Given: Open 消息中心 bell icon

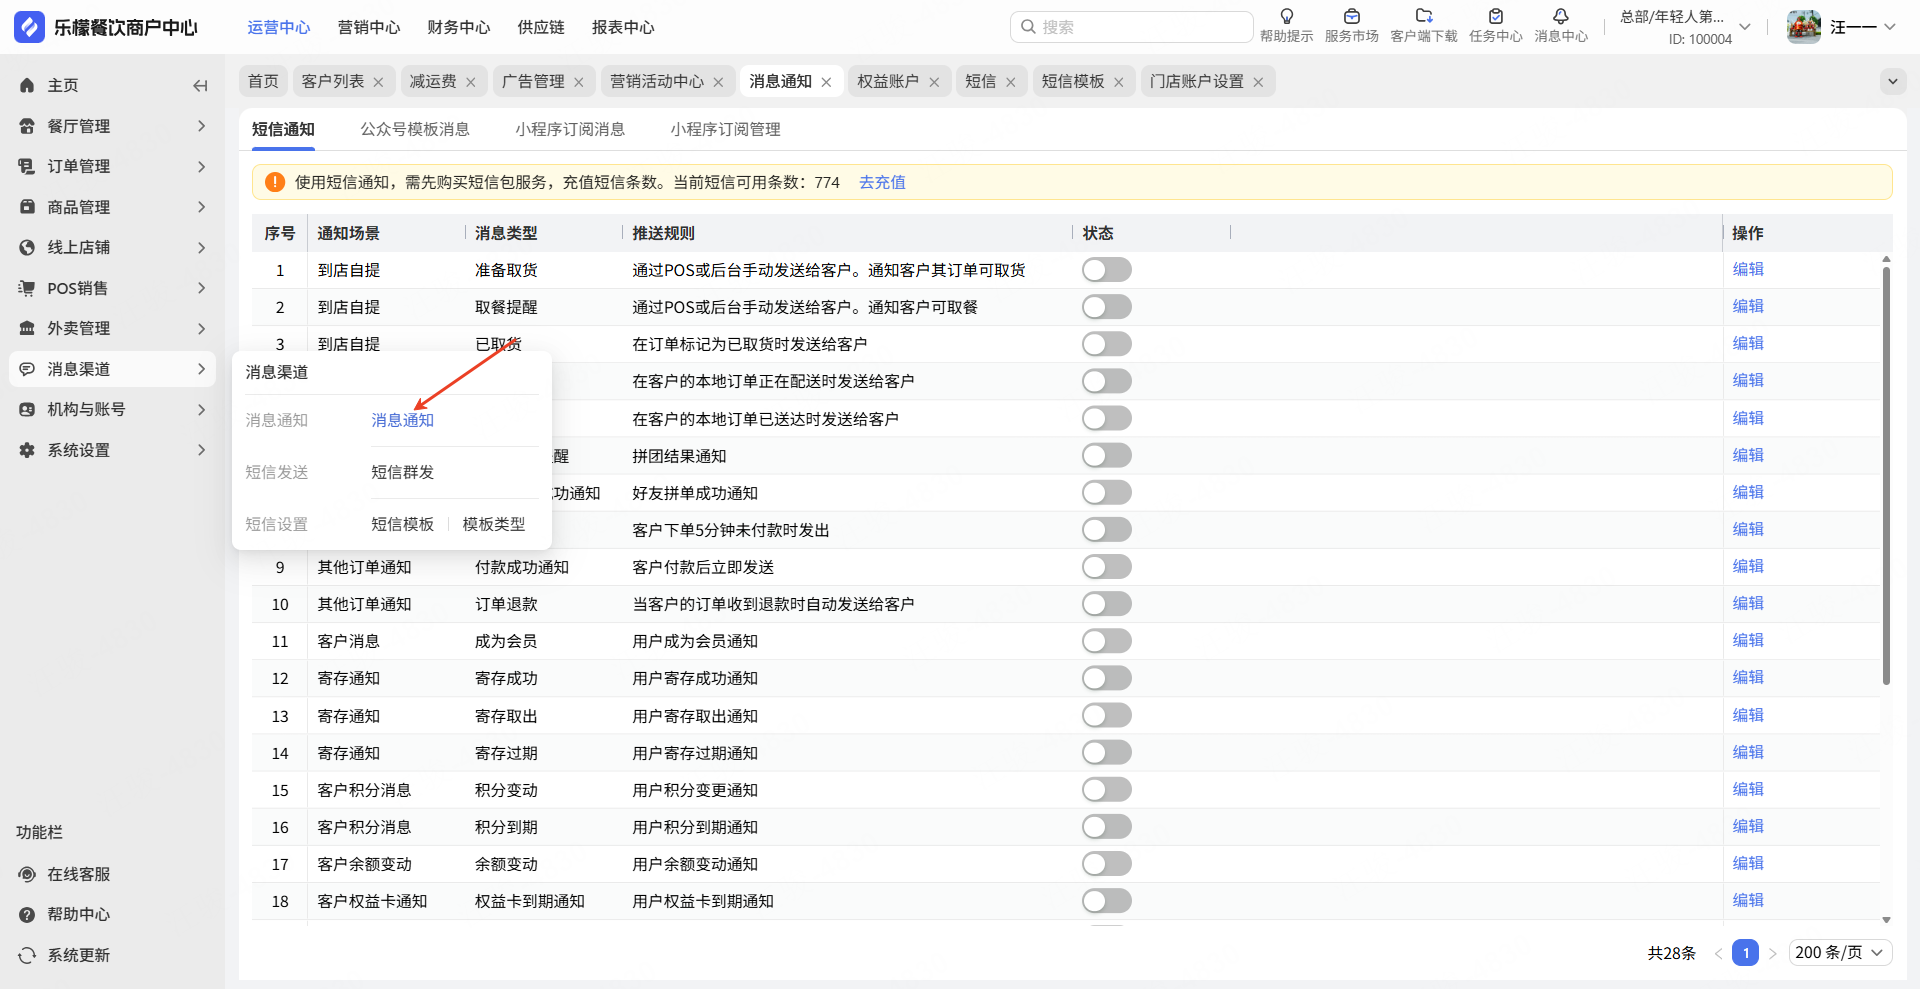Looking at the screenshot, I should [x=1560, y=17].
